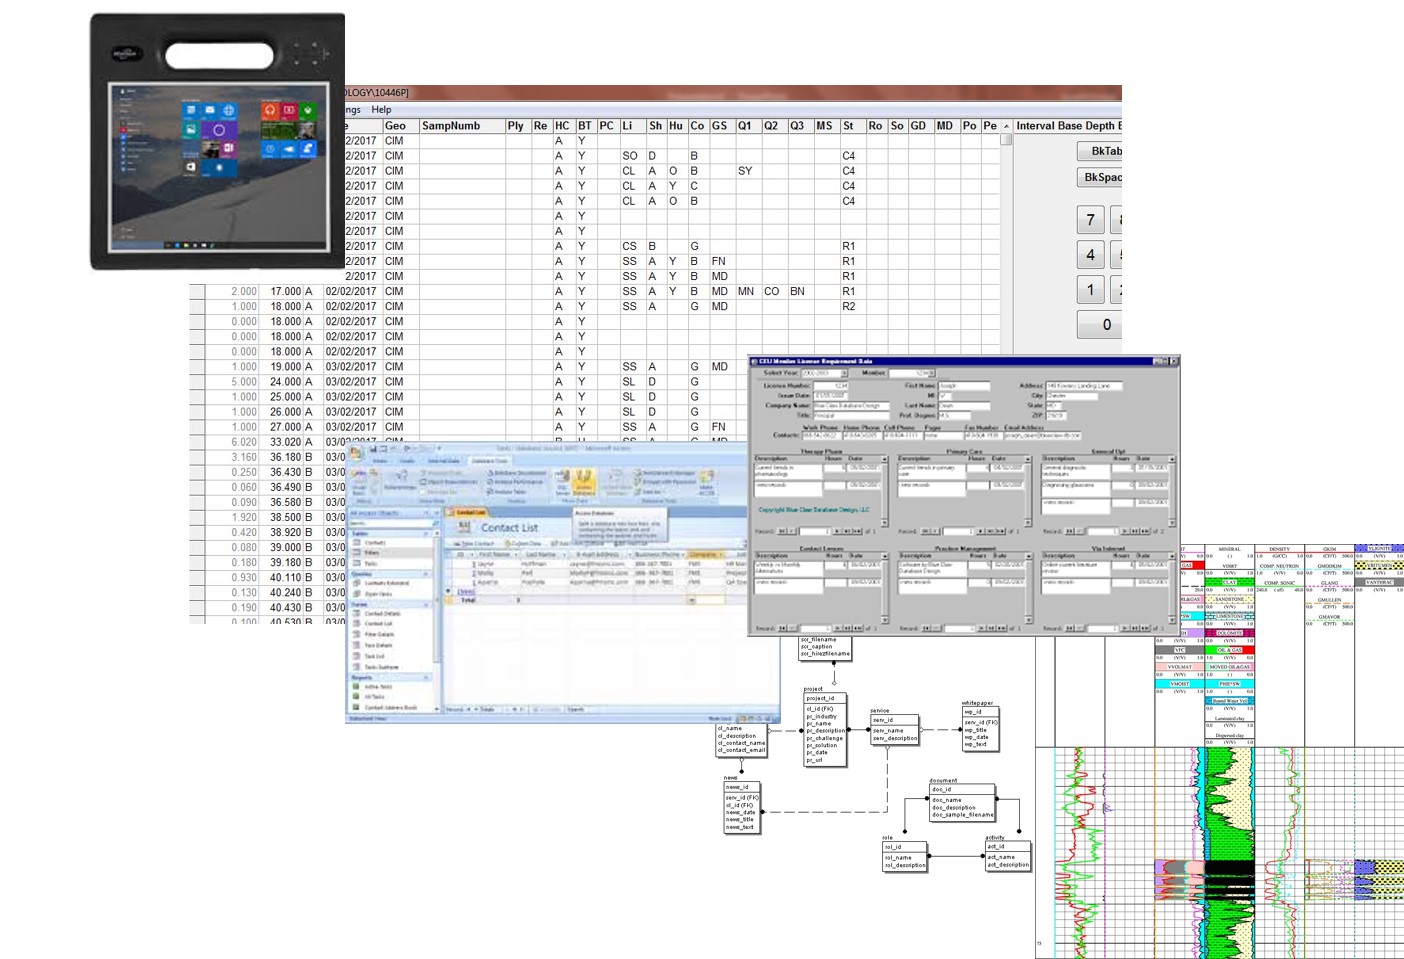This screenshot has width=1404, height=959.
Task: Click the License Number input field
Action: coord(830,385)
